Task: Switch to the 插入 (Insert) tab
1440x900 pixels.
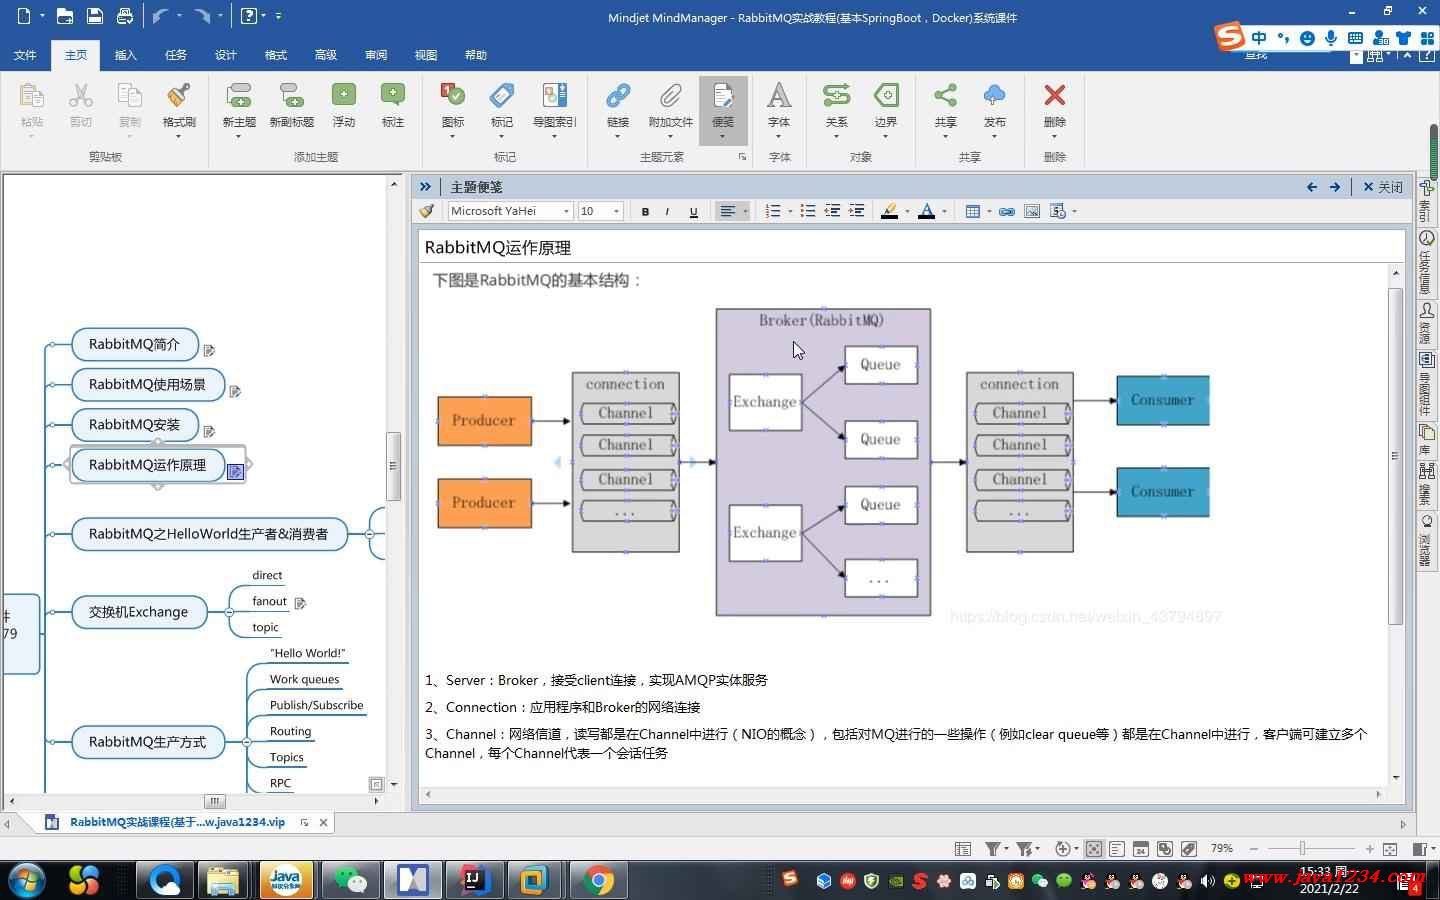Action: coord(126,55)
